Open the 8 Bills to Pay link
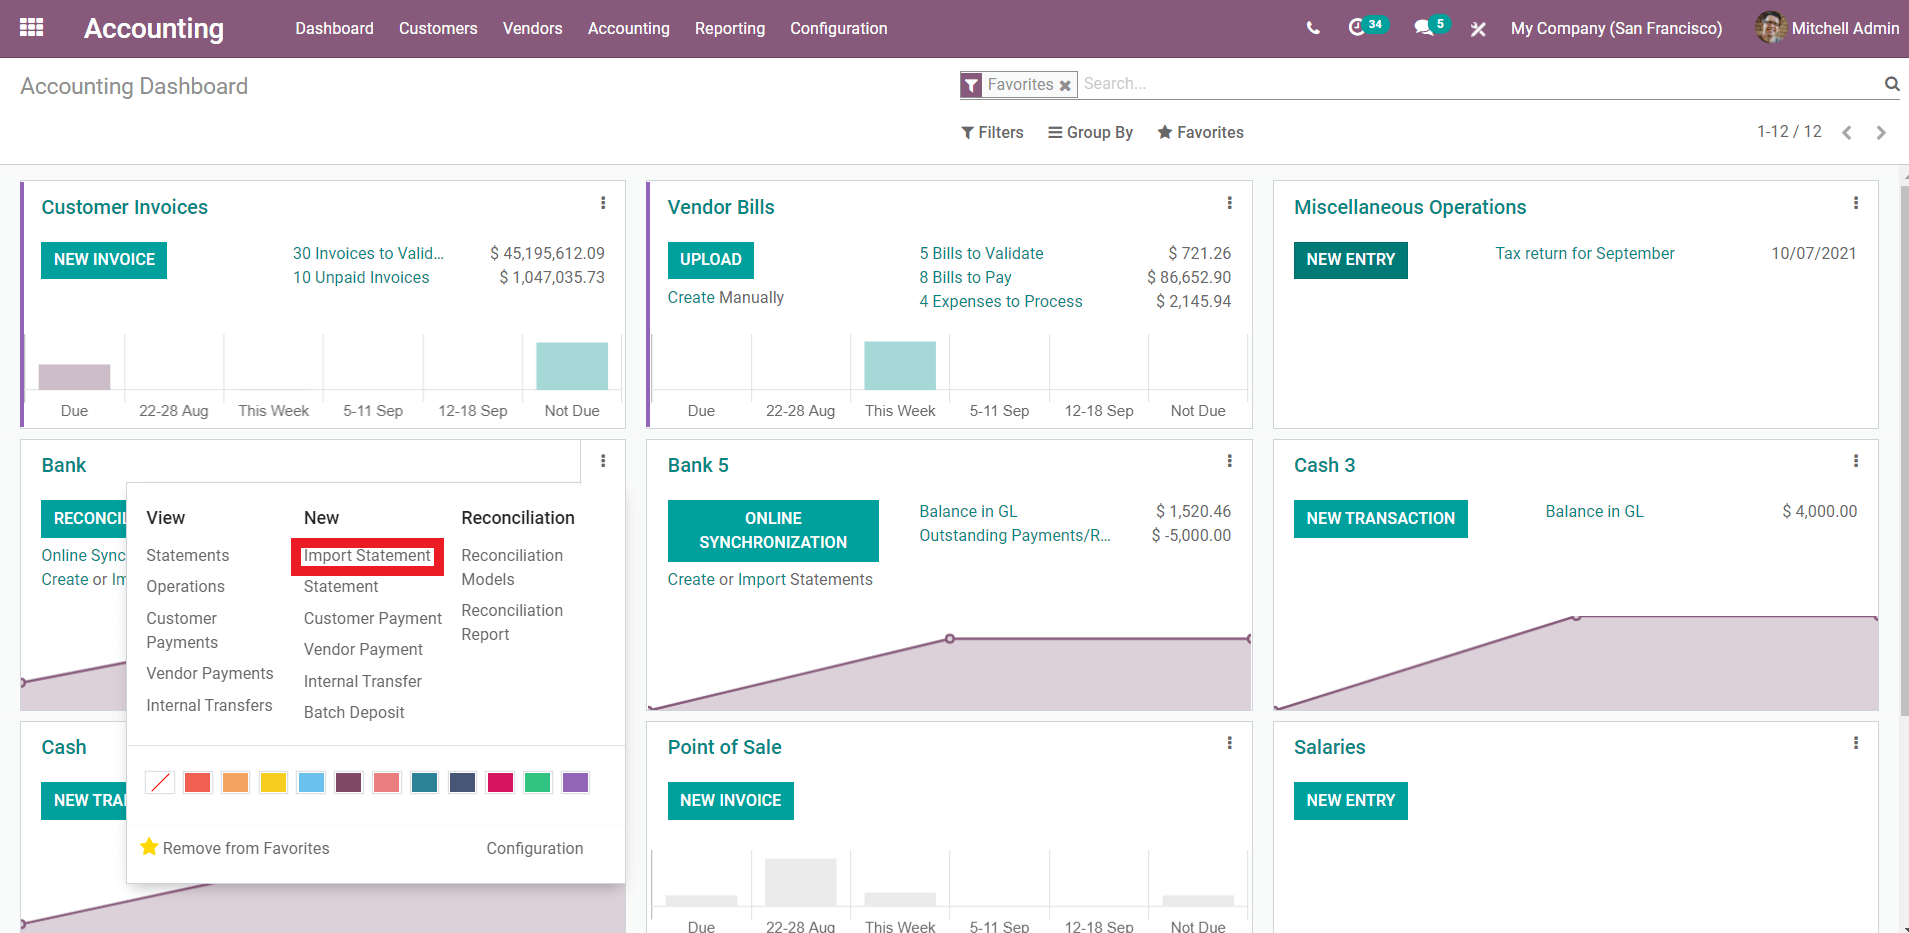 pyautogui.click(x=965, y=277)
